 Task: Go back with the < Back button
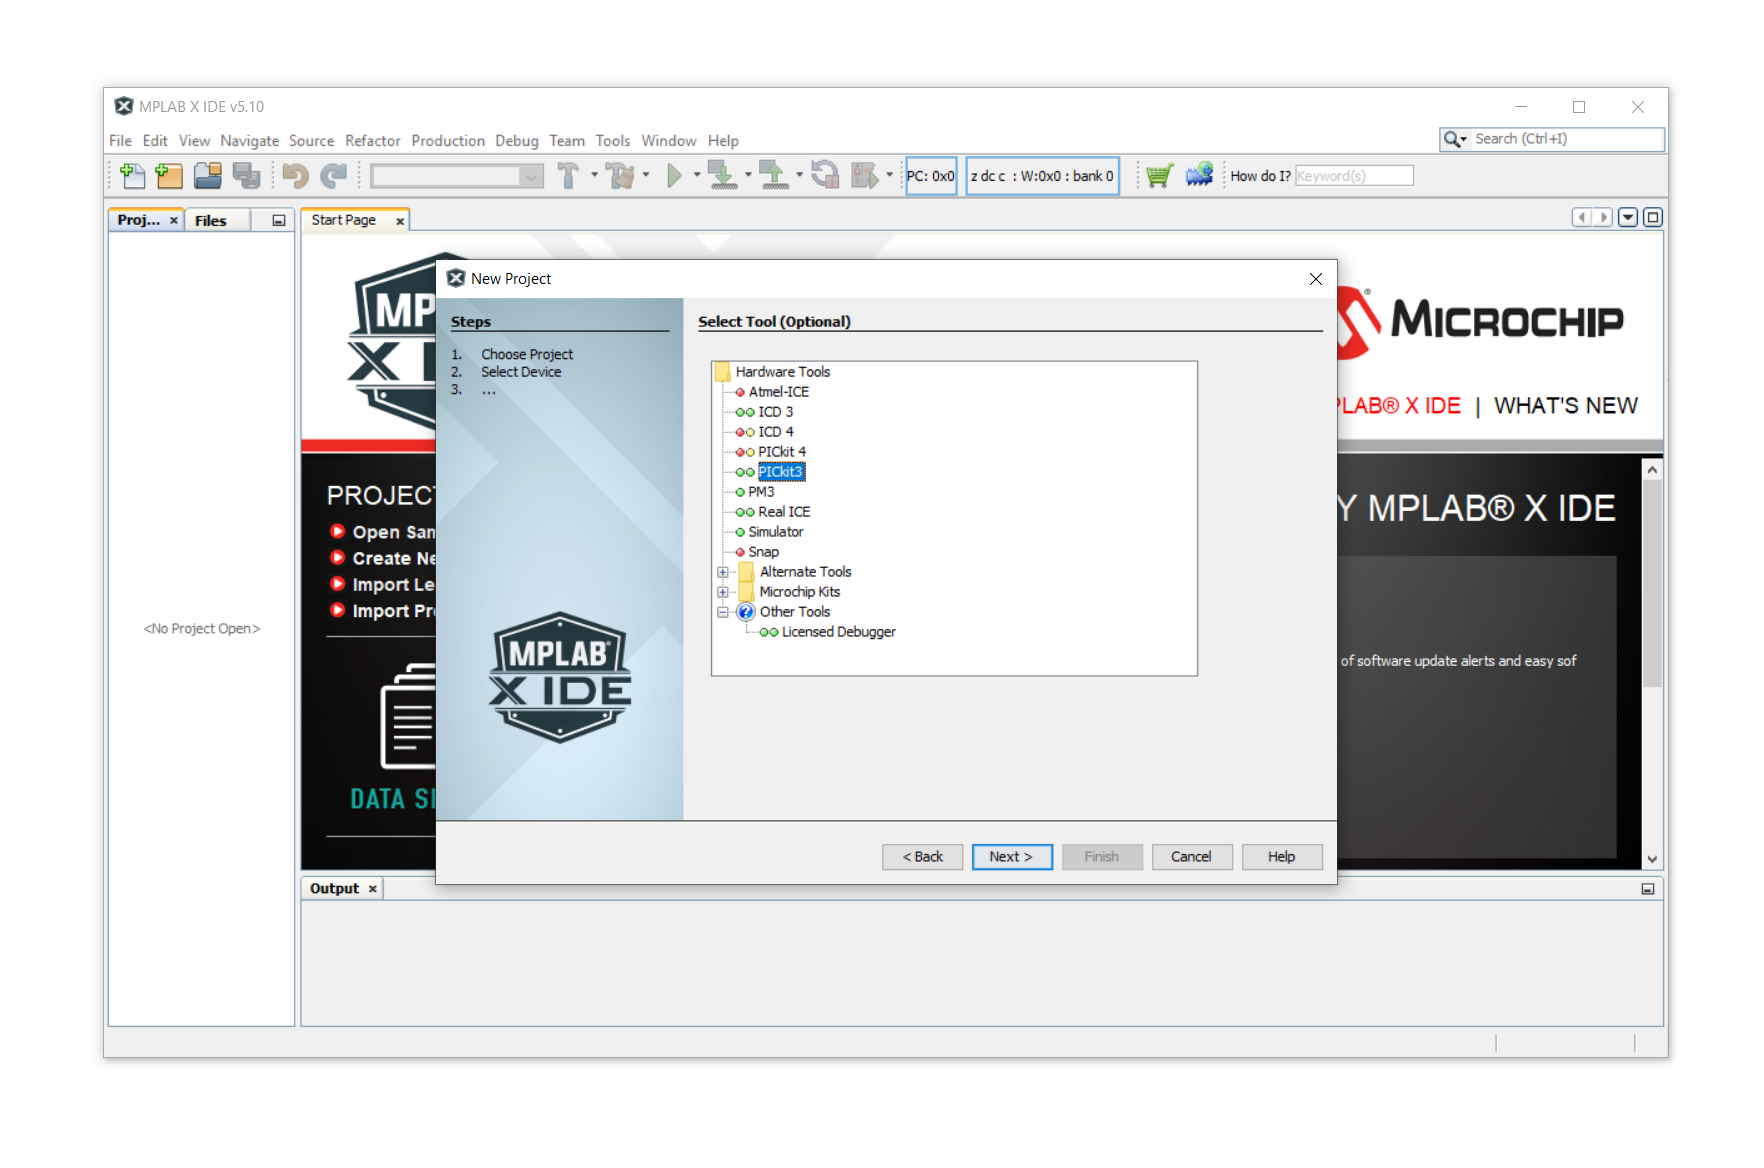(x=922, y=857)
